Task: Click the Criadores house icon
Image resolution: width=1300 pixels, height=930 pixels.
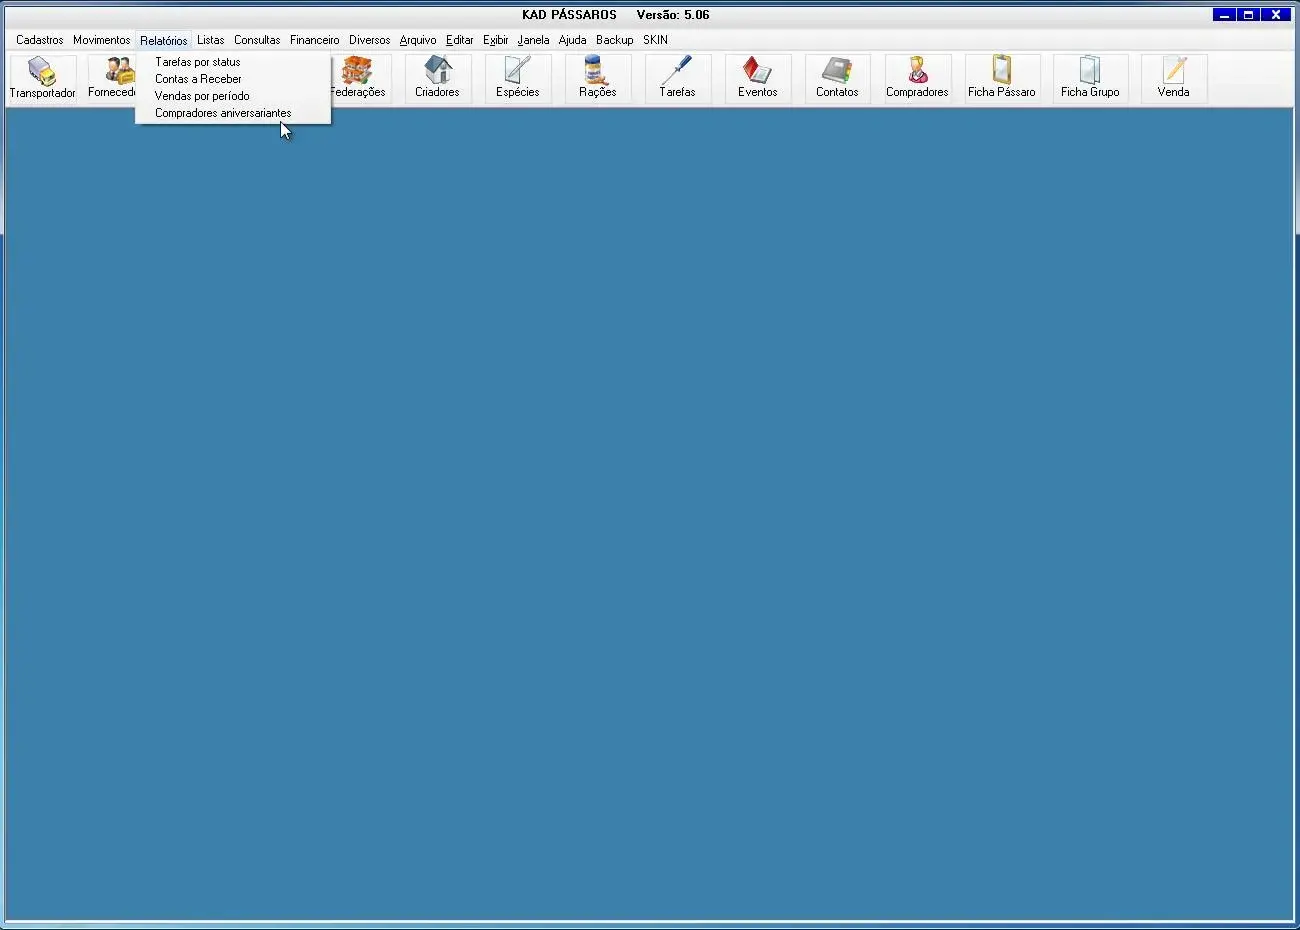Action: coord(437,78)
